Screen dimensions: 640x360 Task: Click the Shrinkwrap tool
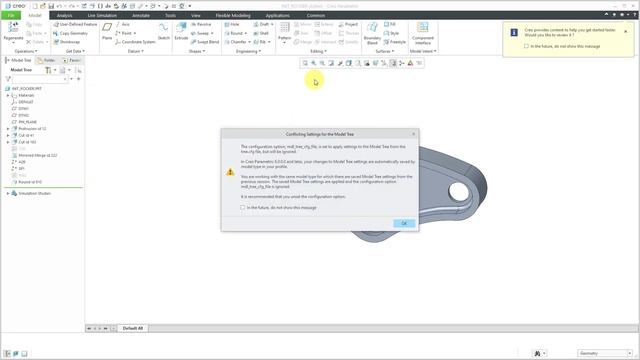(x=67, y=42)
